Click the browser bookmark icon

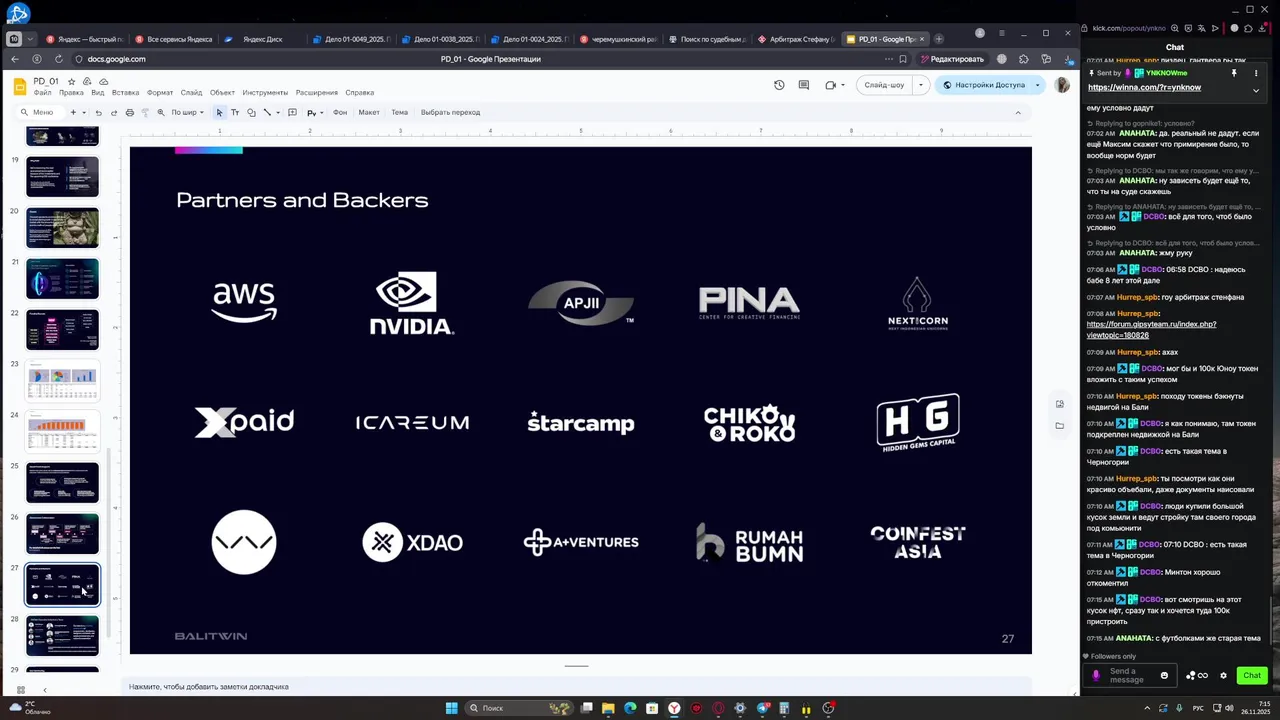pos(903,59)
